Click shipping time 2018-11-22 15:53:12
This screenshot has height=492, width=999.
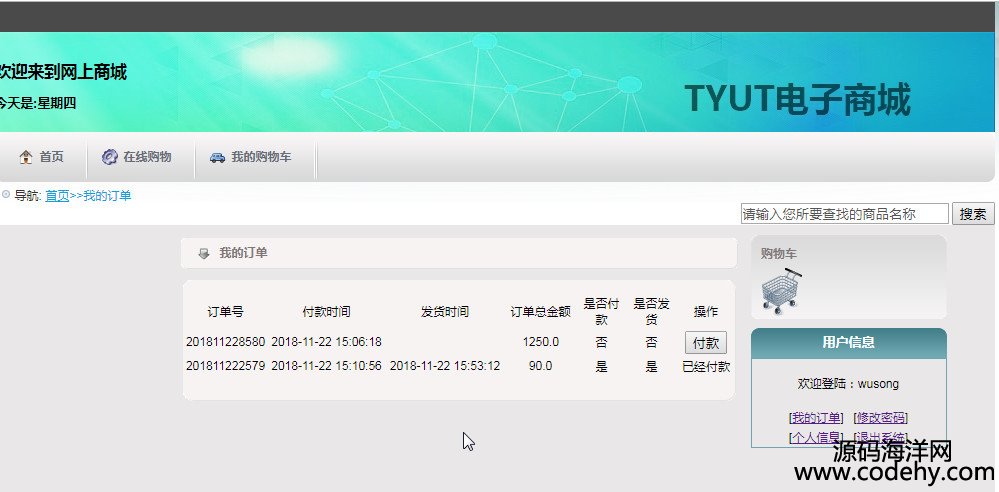pyautogui.click(x=445, y=366)
